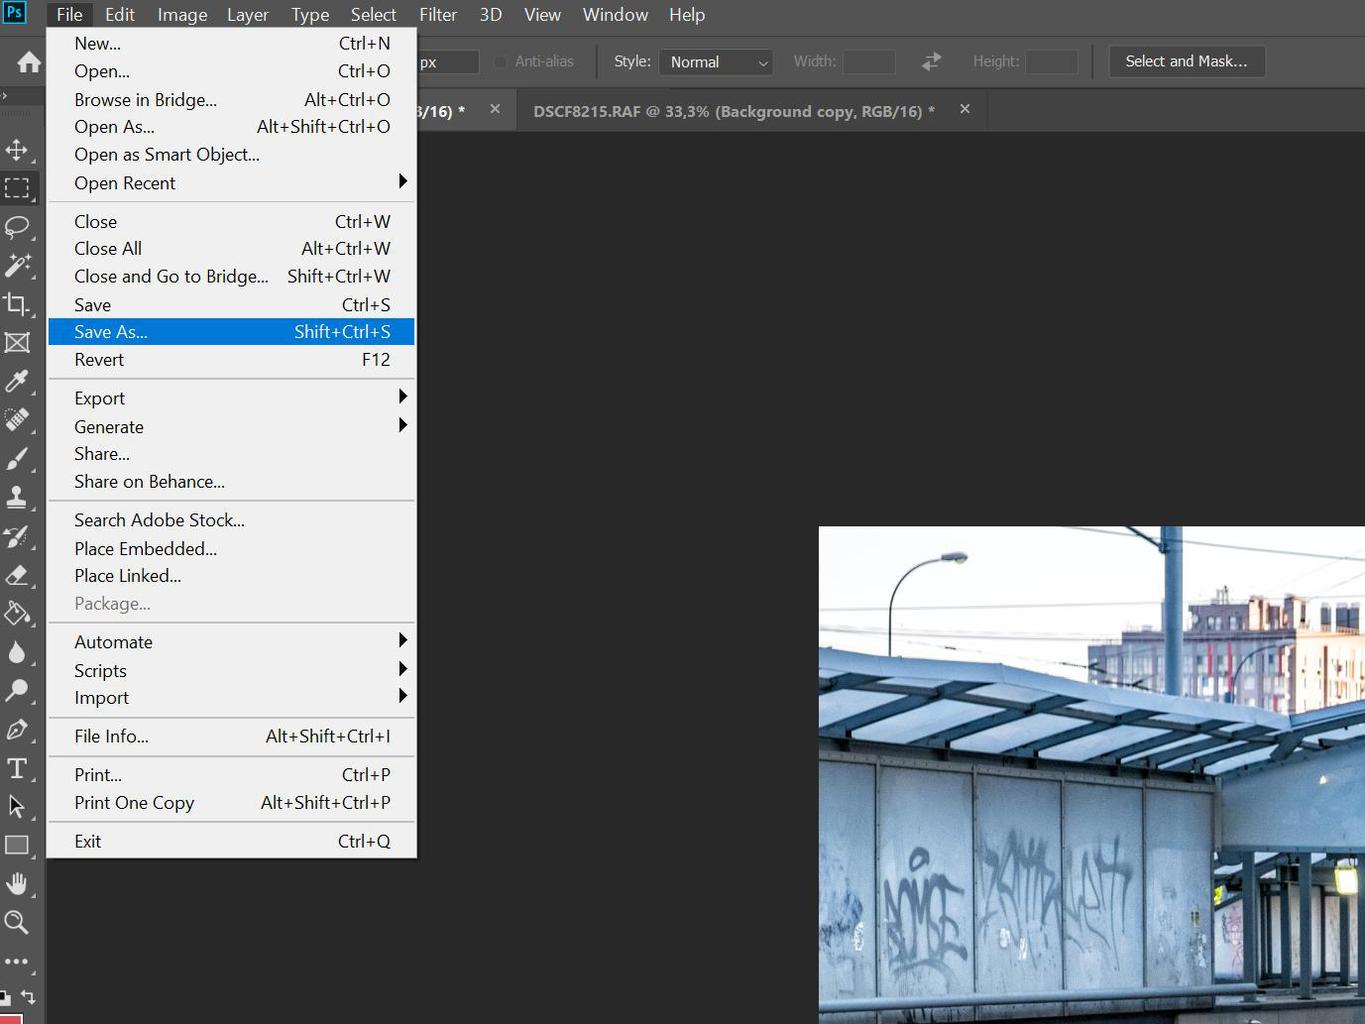This screenshot has height=1024, width=1365.
Task: Swap width and height values
Action: 931,62
